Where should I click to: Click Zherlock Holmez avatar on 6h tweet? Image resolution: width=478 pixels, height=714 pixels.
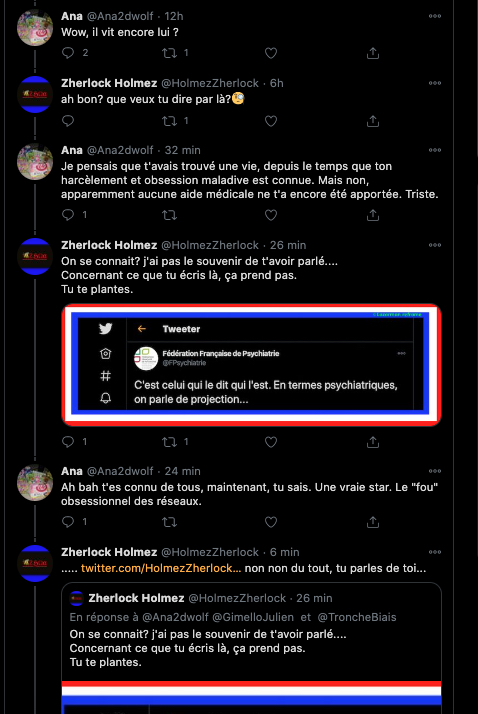(35, 94)
